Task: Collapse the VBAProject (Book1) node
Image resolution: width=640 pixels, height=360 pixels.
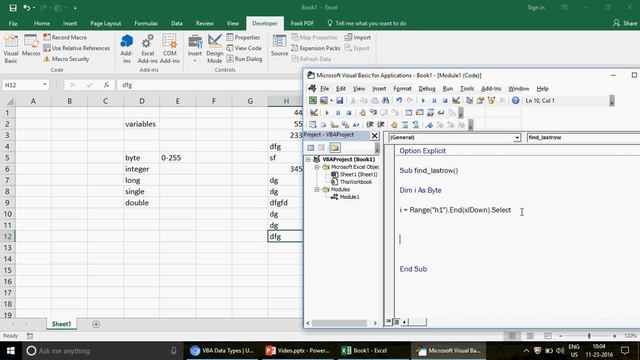Action: pyautogui.click(x=309, y=159)
